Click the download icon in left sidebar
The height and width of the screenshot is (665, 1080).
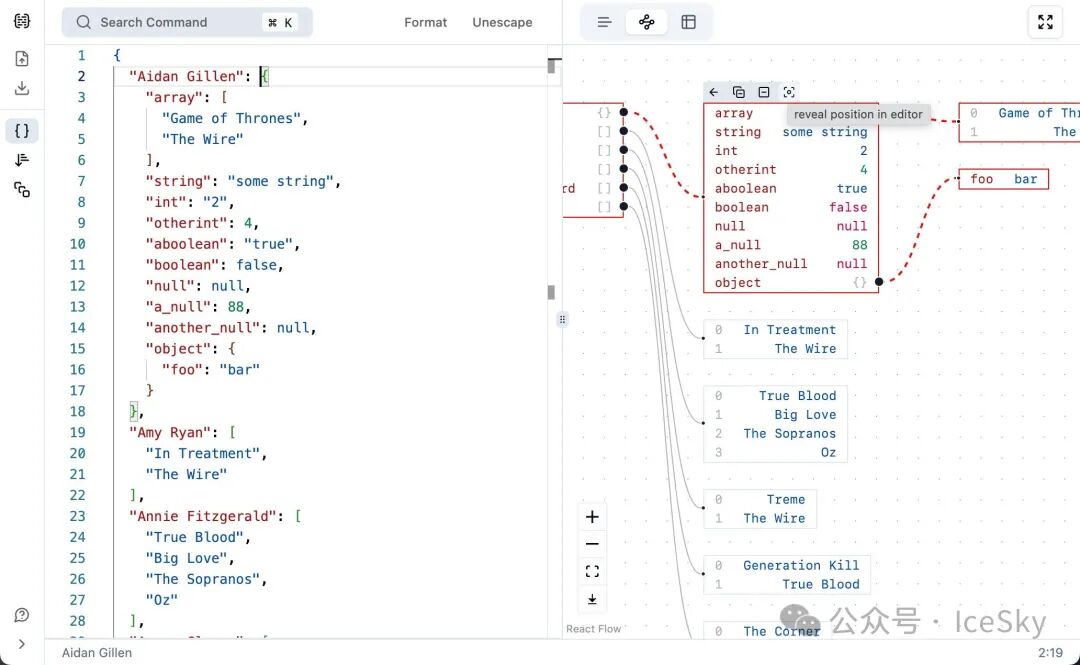point(22,88)
